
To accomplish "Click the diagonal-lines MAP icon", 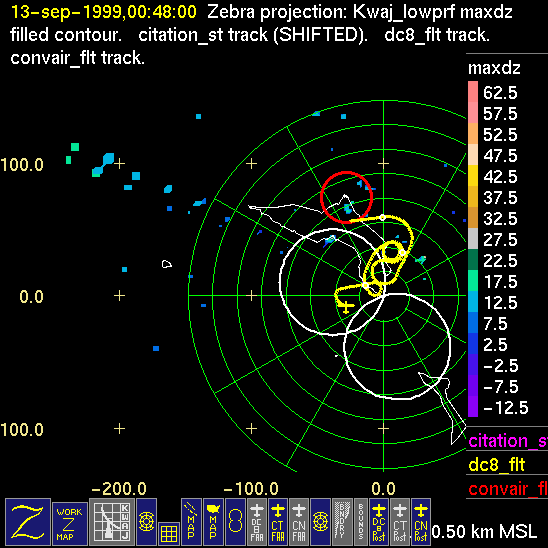I will 192,522.
